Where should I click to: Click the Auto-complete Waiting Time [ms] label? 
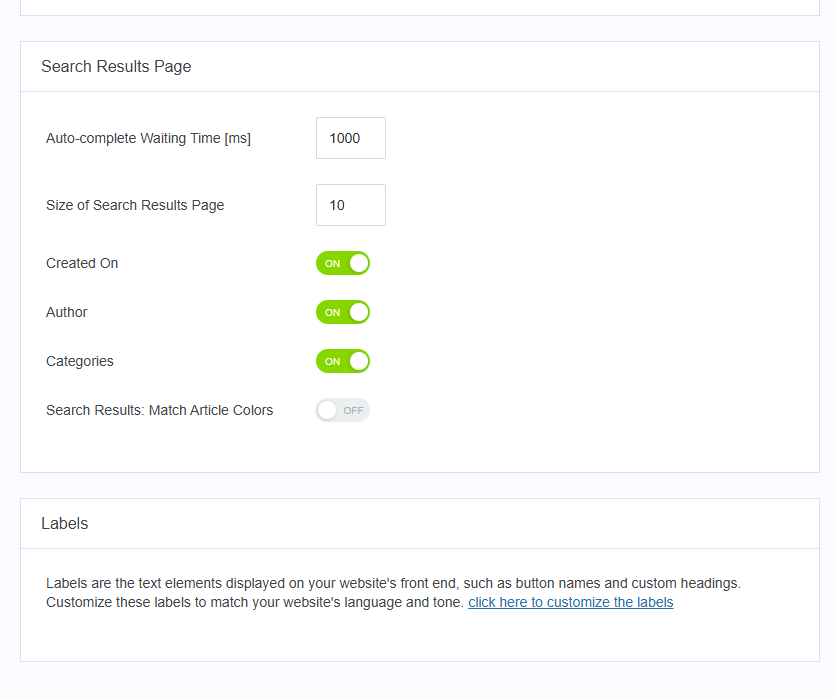[x=148, y=138]
